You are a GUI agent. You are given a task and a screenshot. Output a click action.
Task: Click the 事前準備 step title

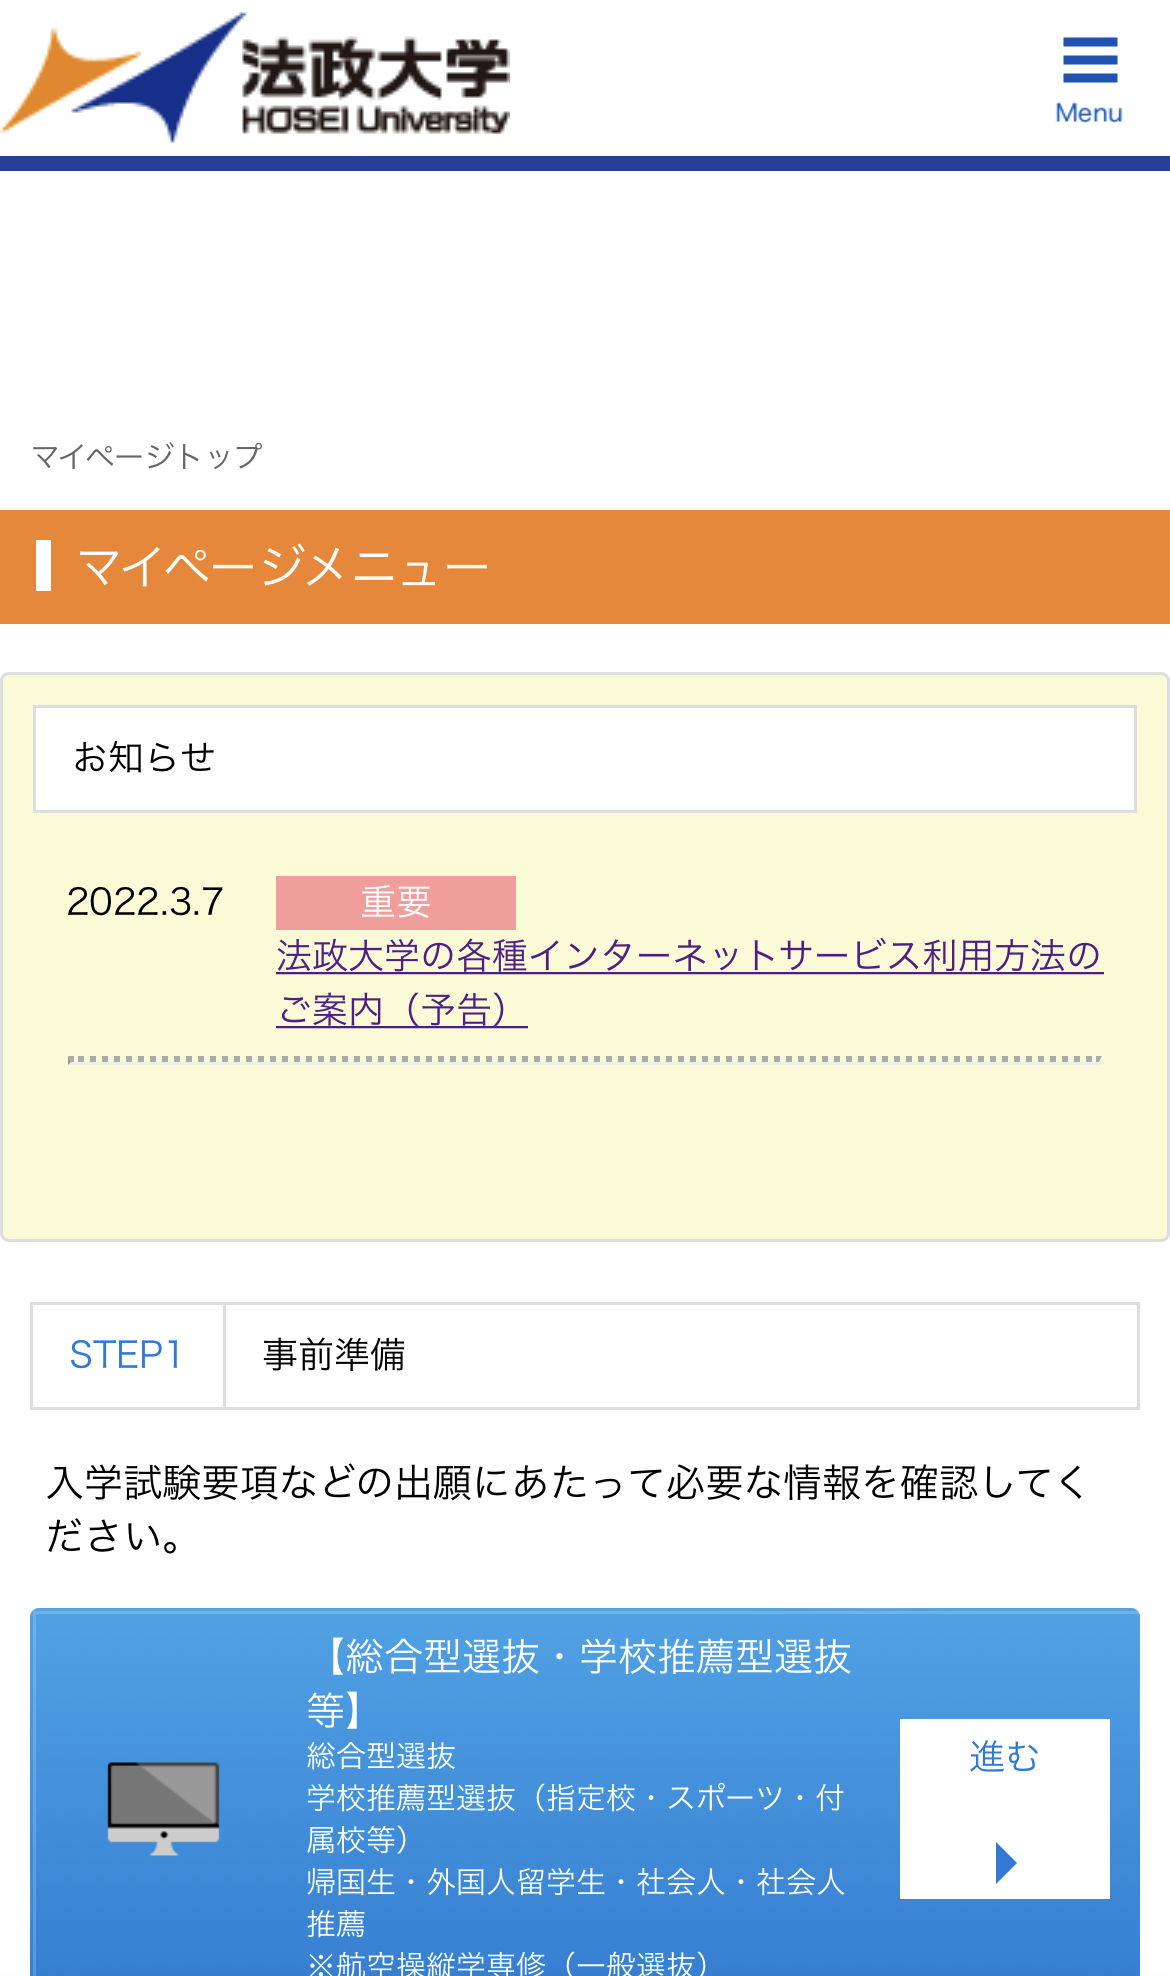(334, 1355)
